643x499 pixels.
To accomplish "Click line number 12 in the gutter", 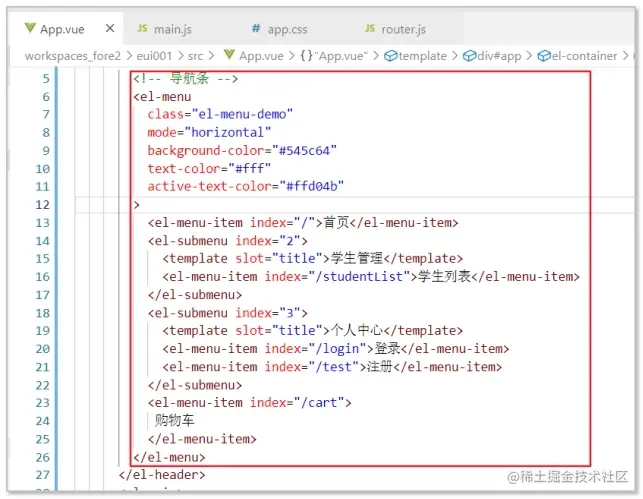I will click(x=42, y=205).
